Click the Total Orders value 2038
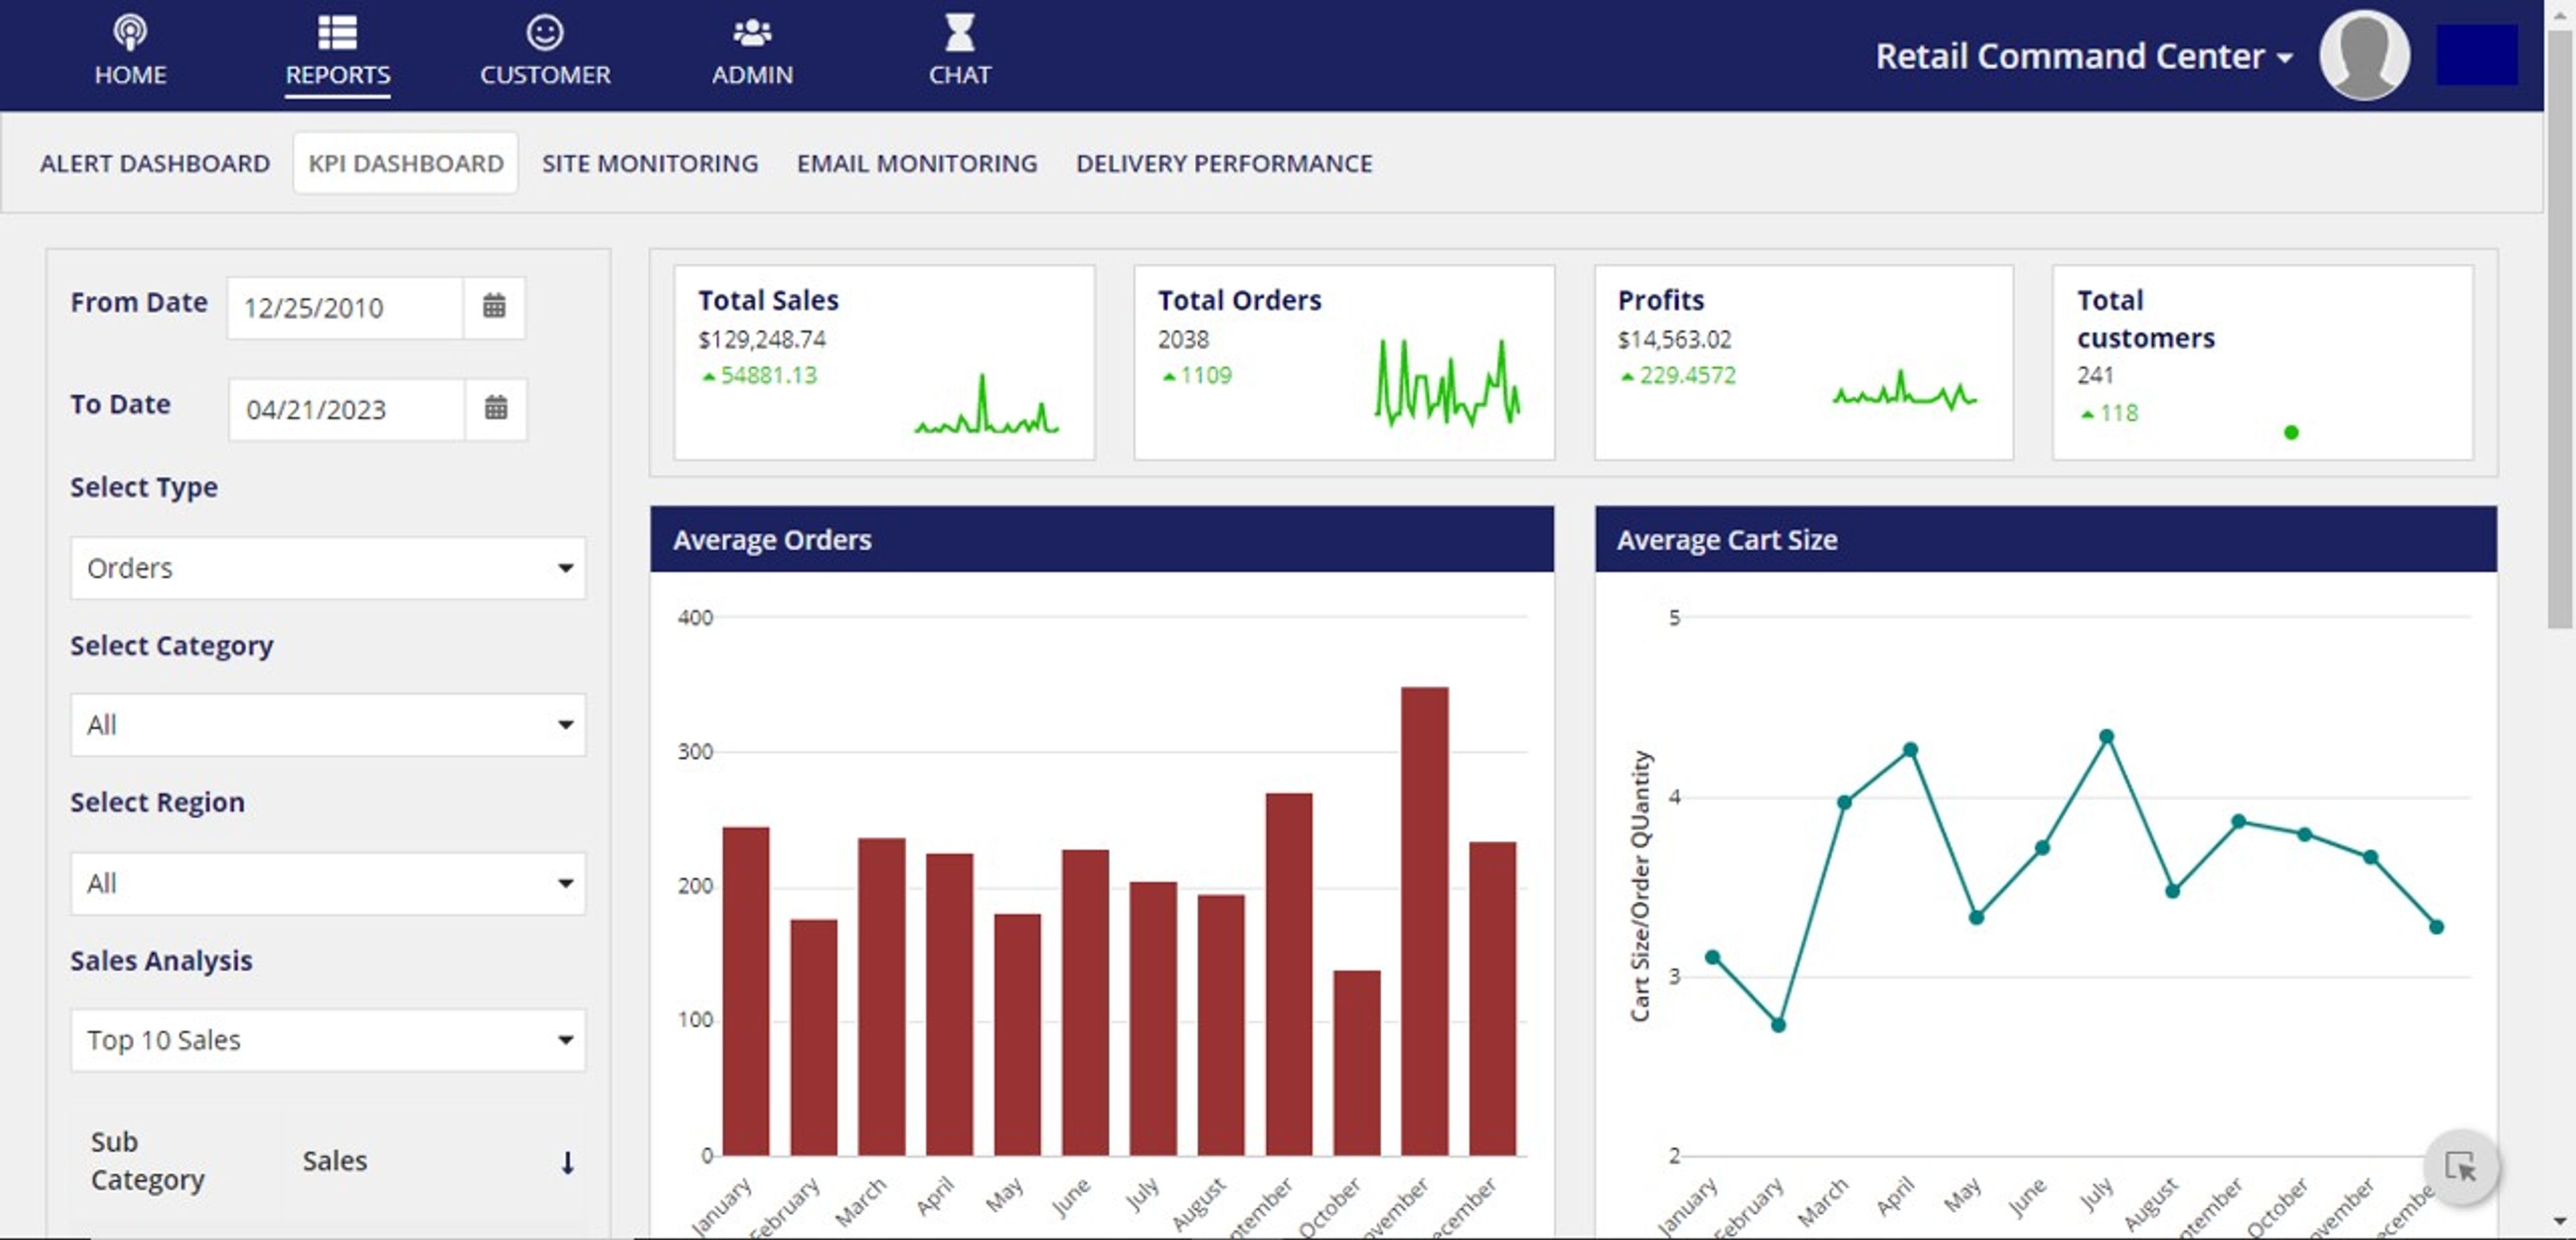Viewport: 2576px width, 1240px height. [1183, 339]
